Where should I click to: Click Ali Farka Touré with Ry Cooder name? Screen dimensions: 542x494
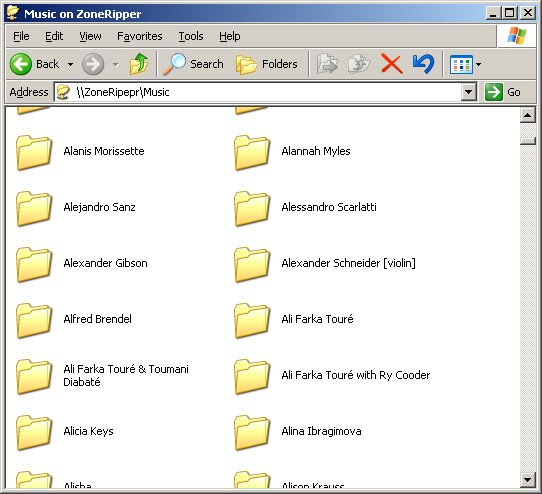coord(356,375)
